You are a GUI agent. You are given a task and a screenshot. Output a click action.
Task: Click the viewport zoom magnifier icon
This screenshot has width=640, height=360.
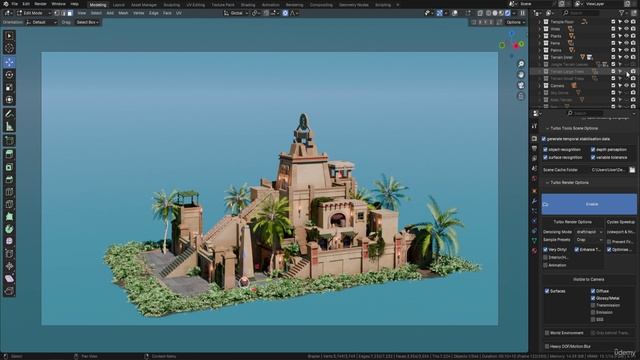[521, 64]
